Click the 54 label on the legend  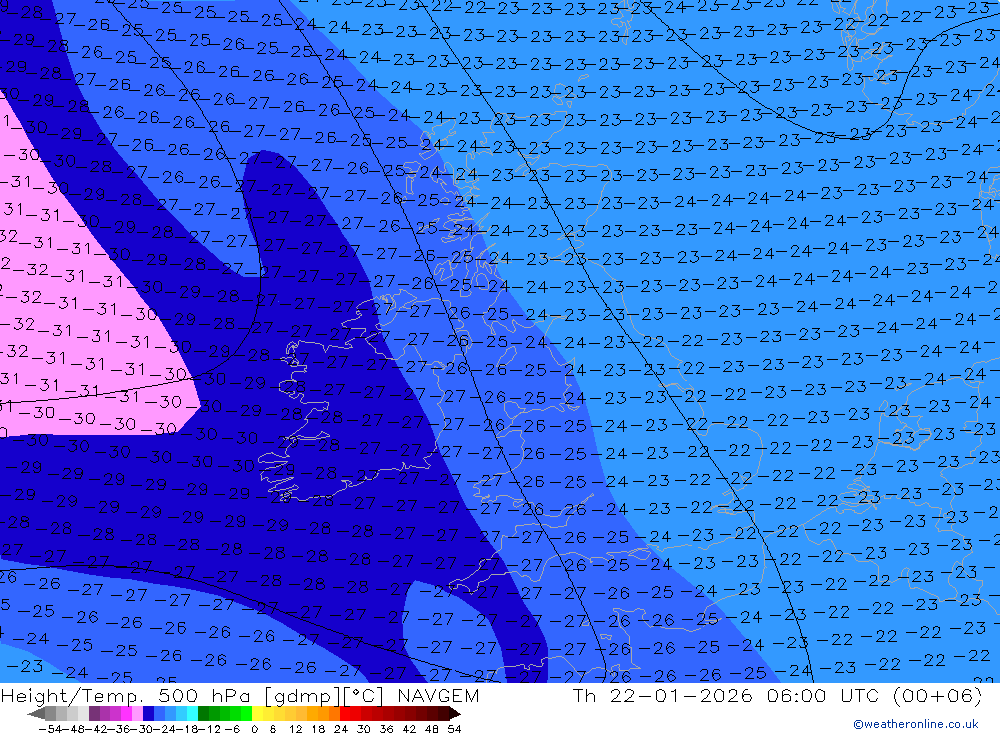(x=454, y=729)
